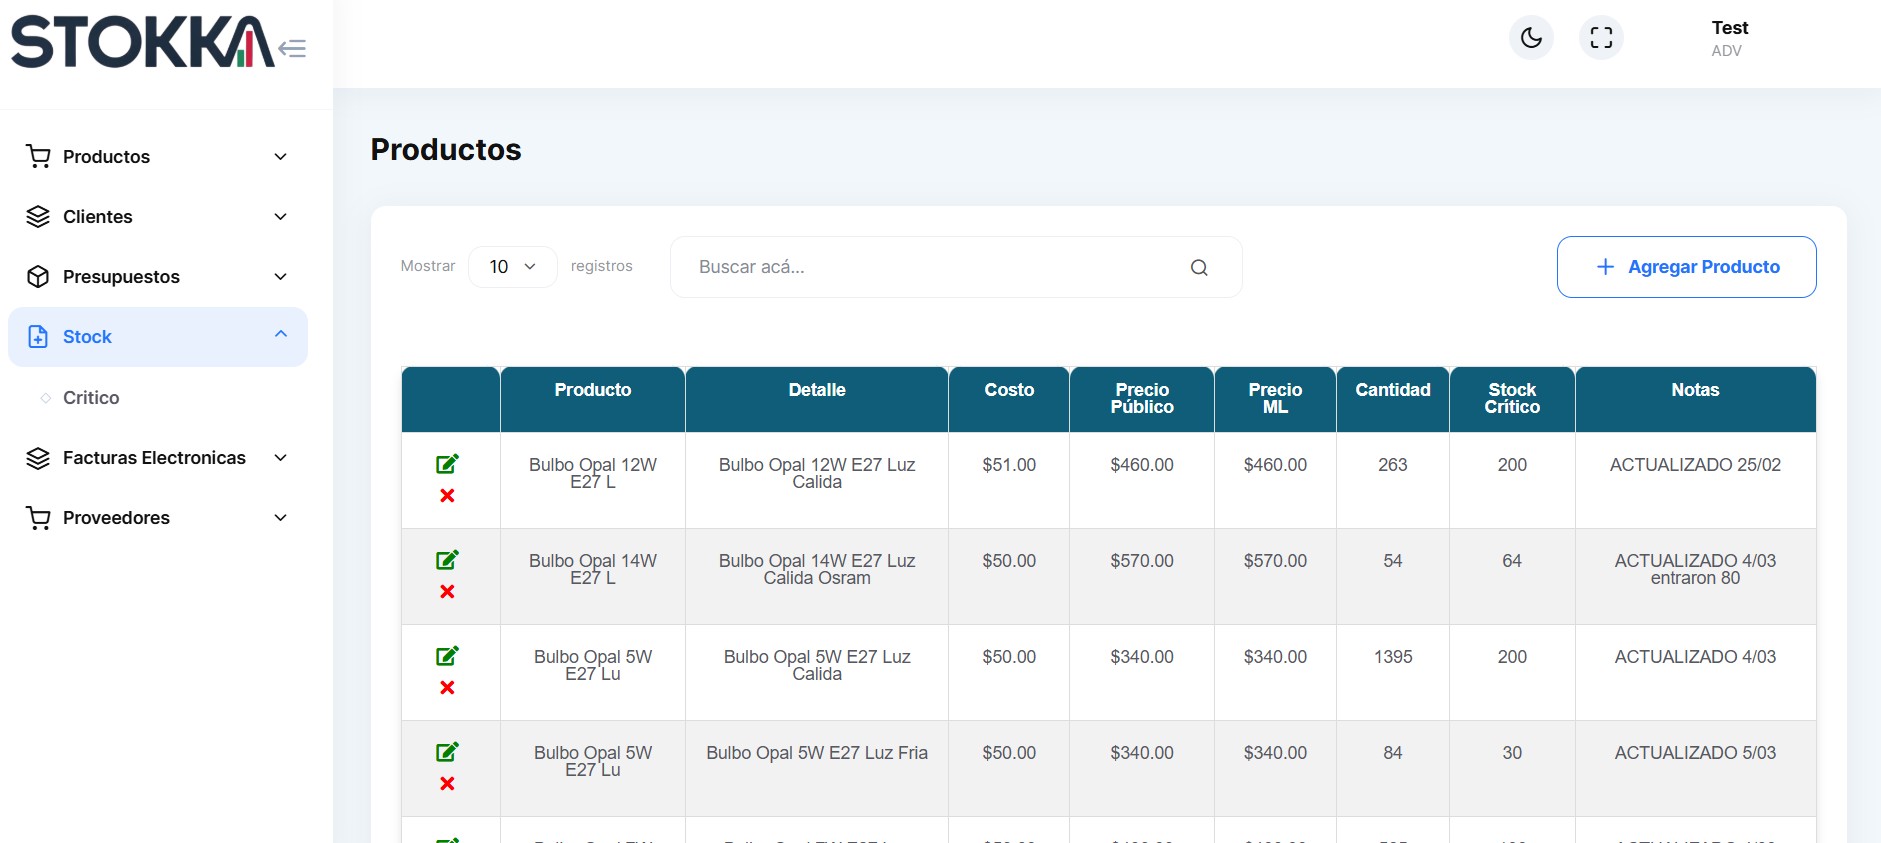The width and height of the screenshot is (1881, 843).
Task: Open the Critico submenu item
Action: pyautogui.click(x=91, y=398)
